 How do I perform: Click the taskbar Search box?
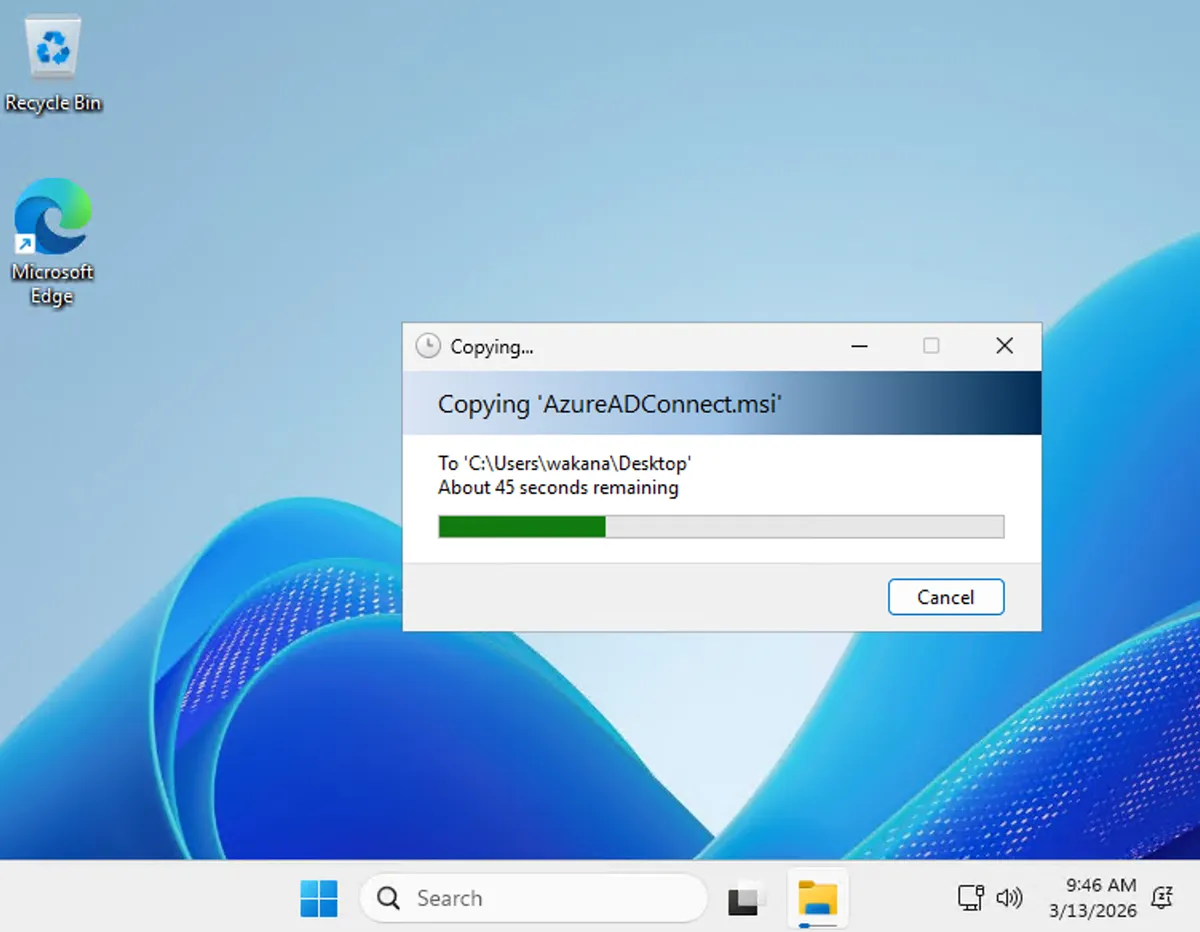click(533, 898)
